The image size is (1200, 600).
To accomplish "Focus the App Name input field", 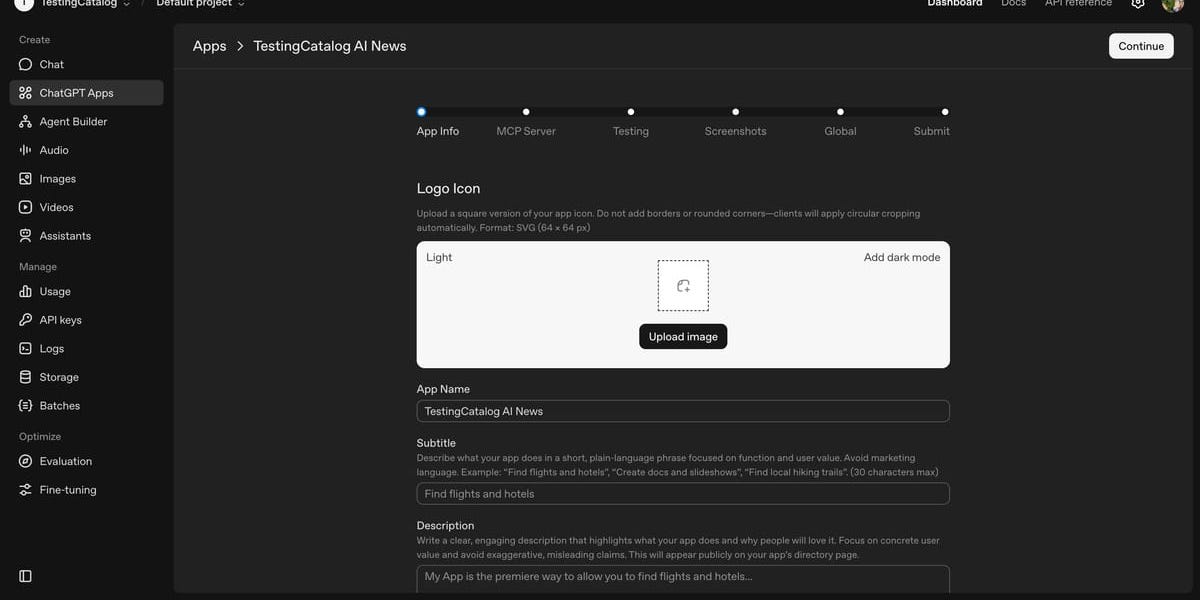I will point(683,411).
